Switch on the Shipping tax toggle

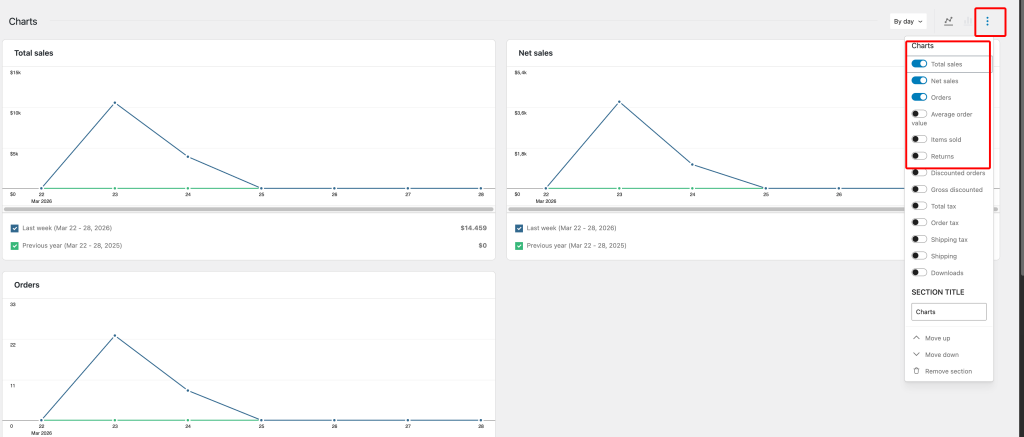pos(919,239)
